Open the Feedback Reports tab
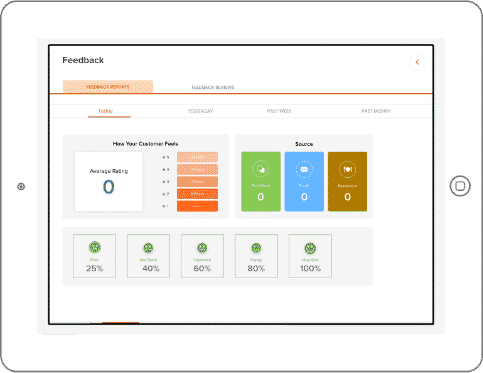 click(108, 87)
